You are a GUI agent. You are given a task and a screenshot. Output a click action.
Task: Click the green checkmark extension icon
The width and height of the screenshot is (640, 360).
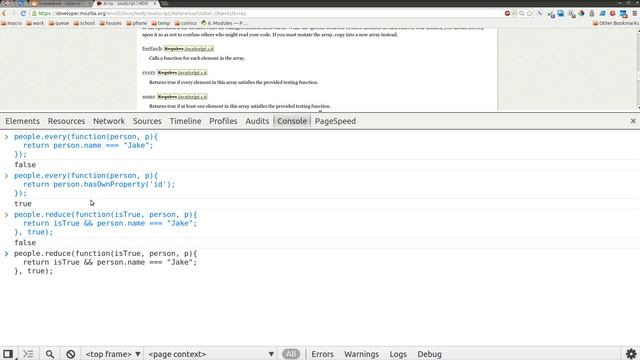point(551,14)
